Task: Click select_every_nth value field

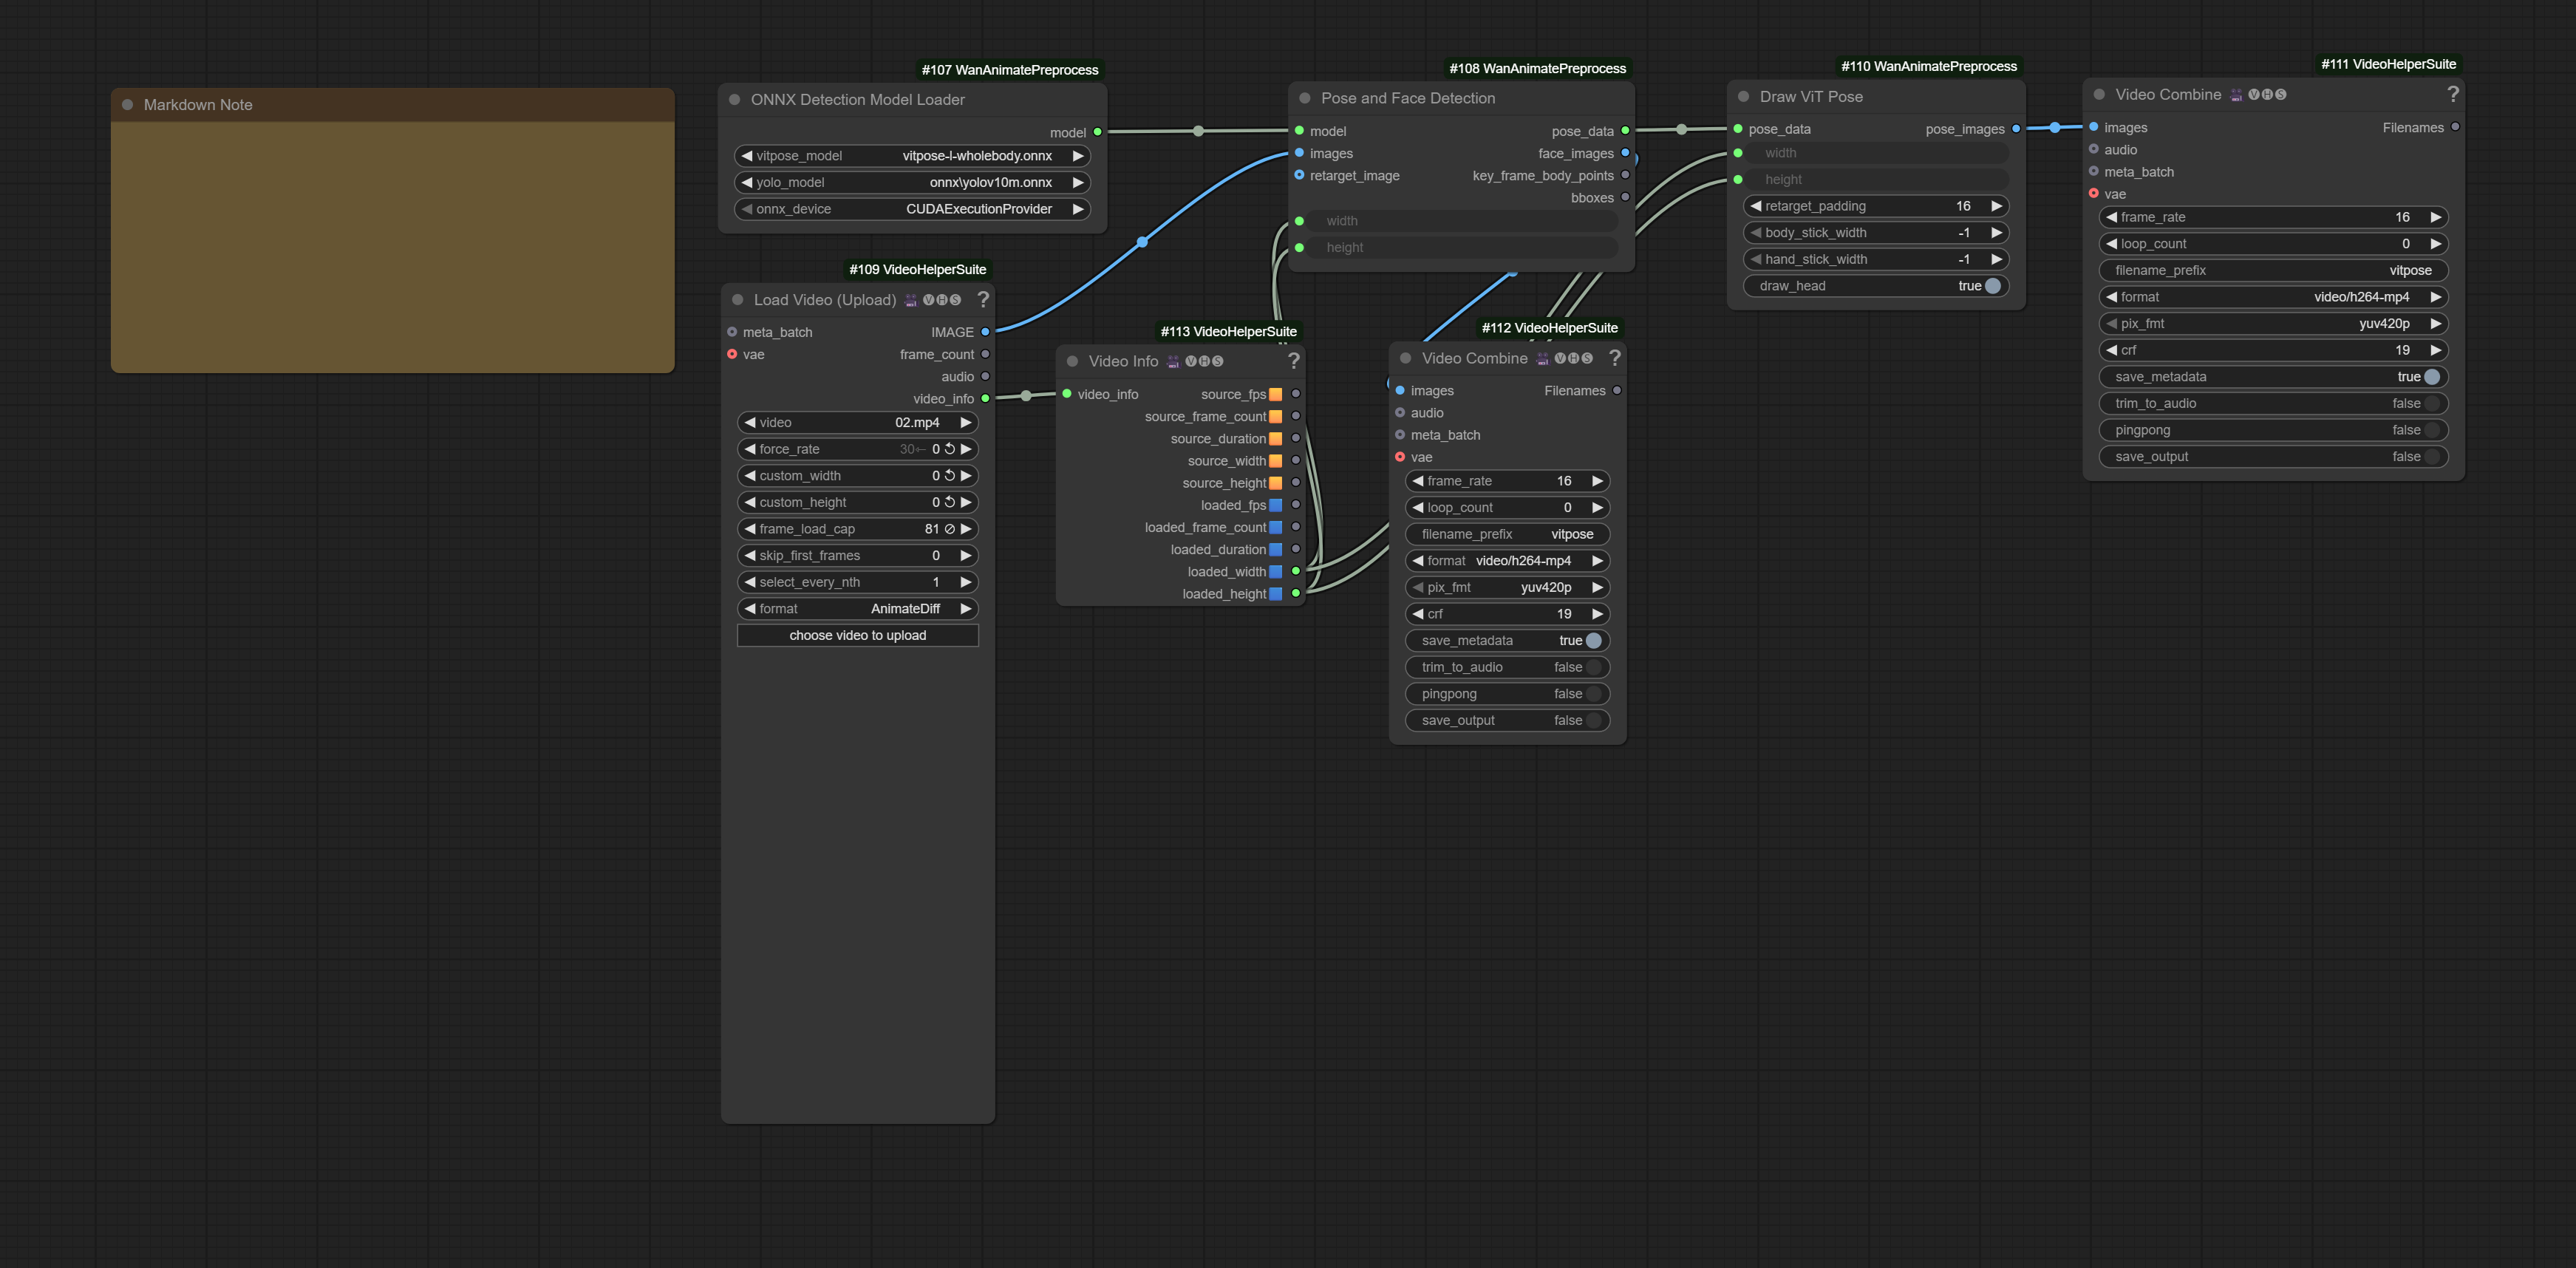Action: click(x=857, y=582)
